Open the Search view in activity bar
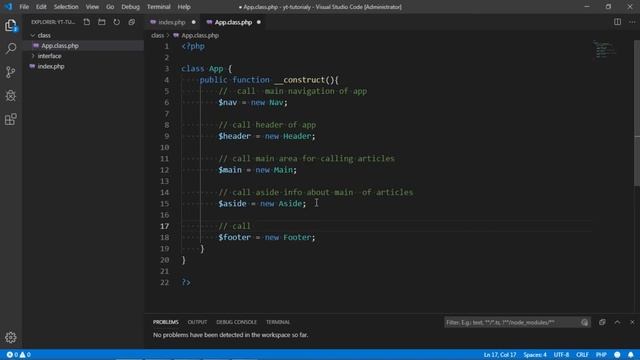The image size is (640, 360). point(11,49)
